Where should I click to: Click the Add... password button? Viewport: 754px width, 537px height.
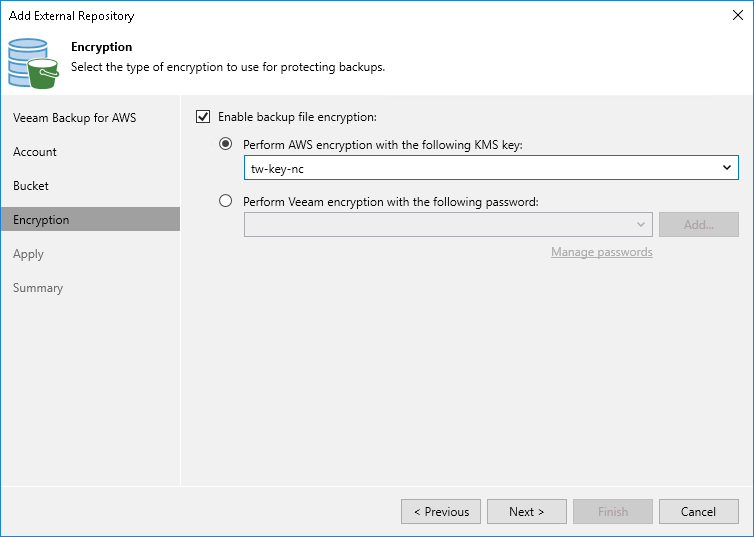click(698, 224)
